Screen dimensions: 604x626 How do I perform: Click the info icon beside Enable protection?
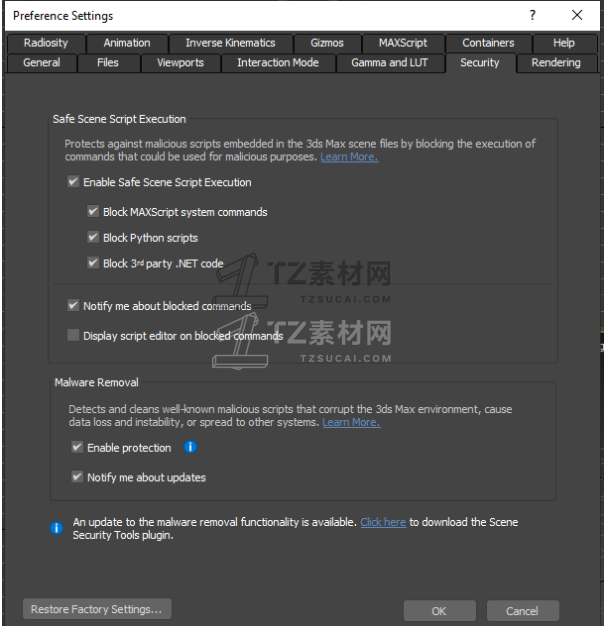[190, 447]
